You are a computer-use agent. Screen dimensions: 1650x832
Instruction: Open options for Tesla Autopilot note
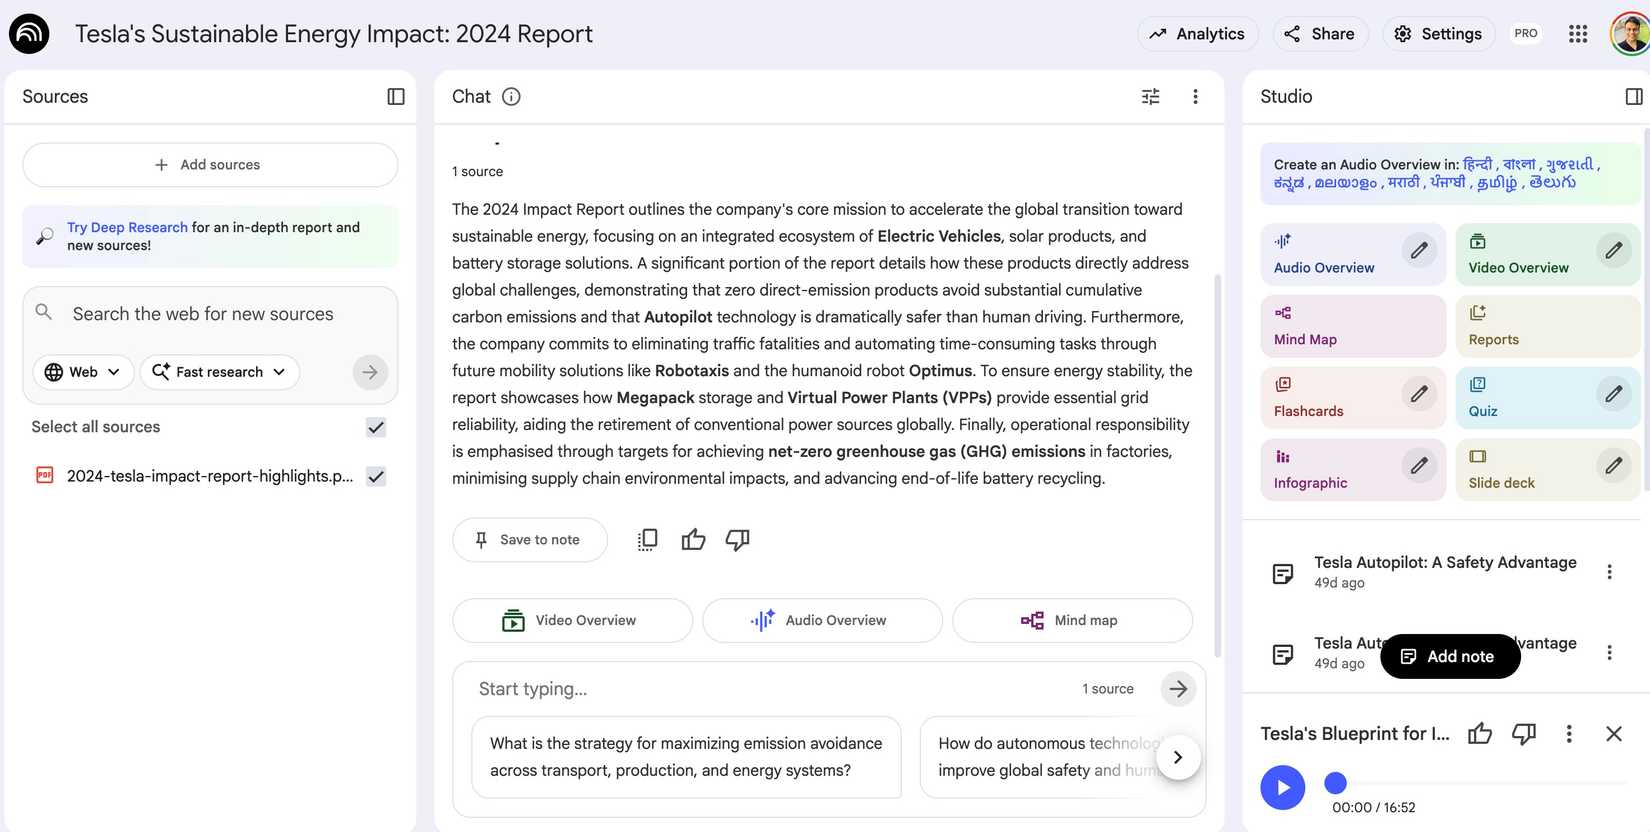[x=1609, y=572]
